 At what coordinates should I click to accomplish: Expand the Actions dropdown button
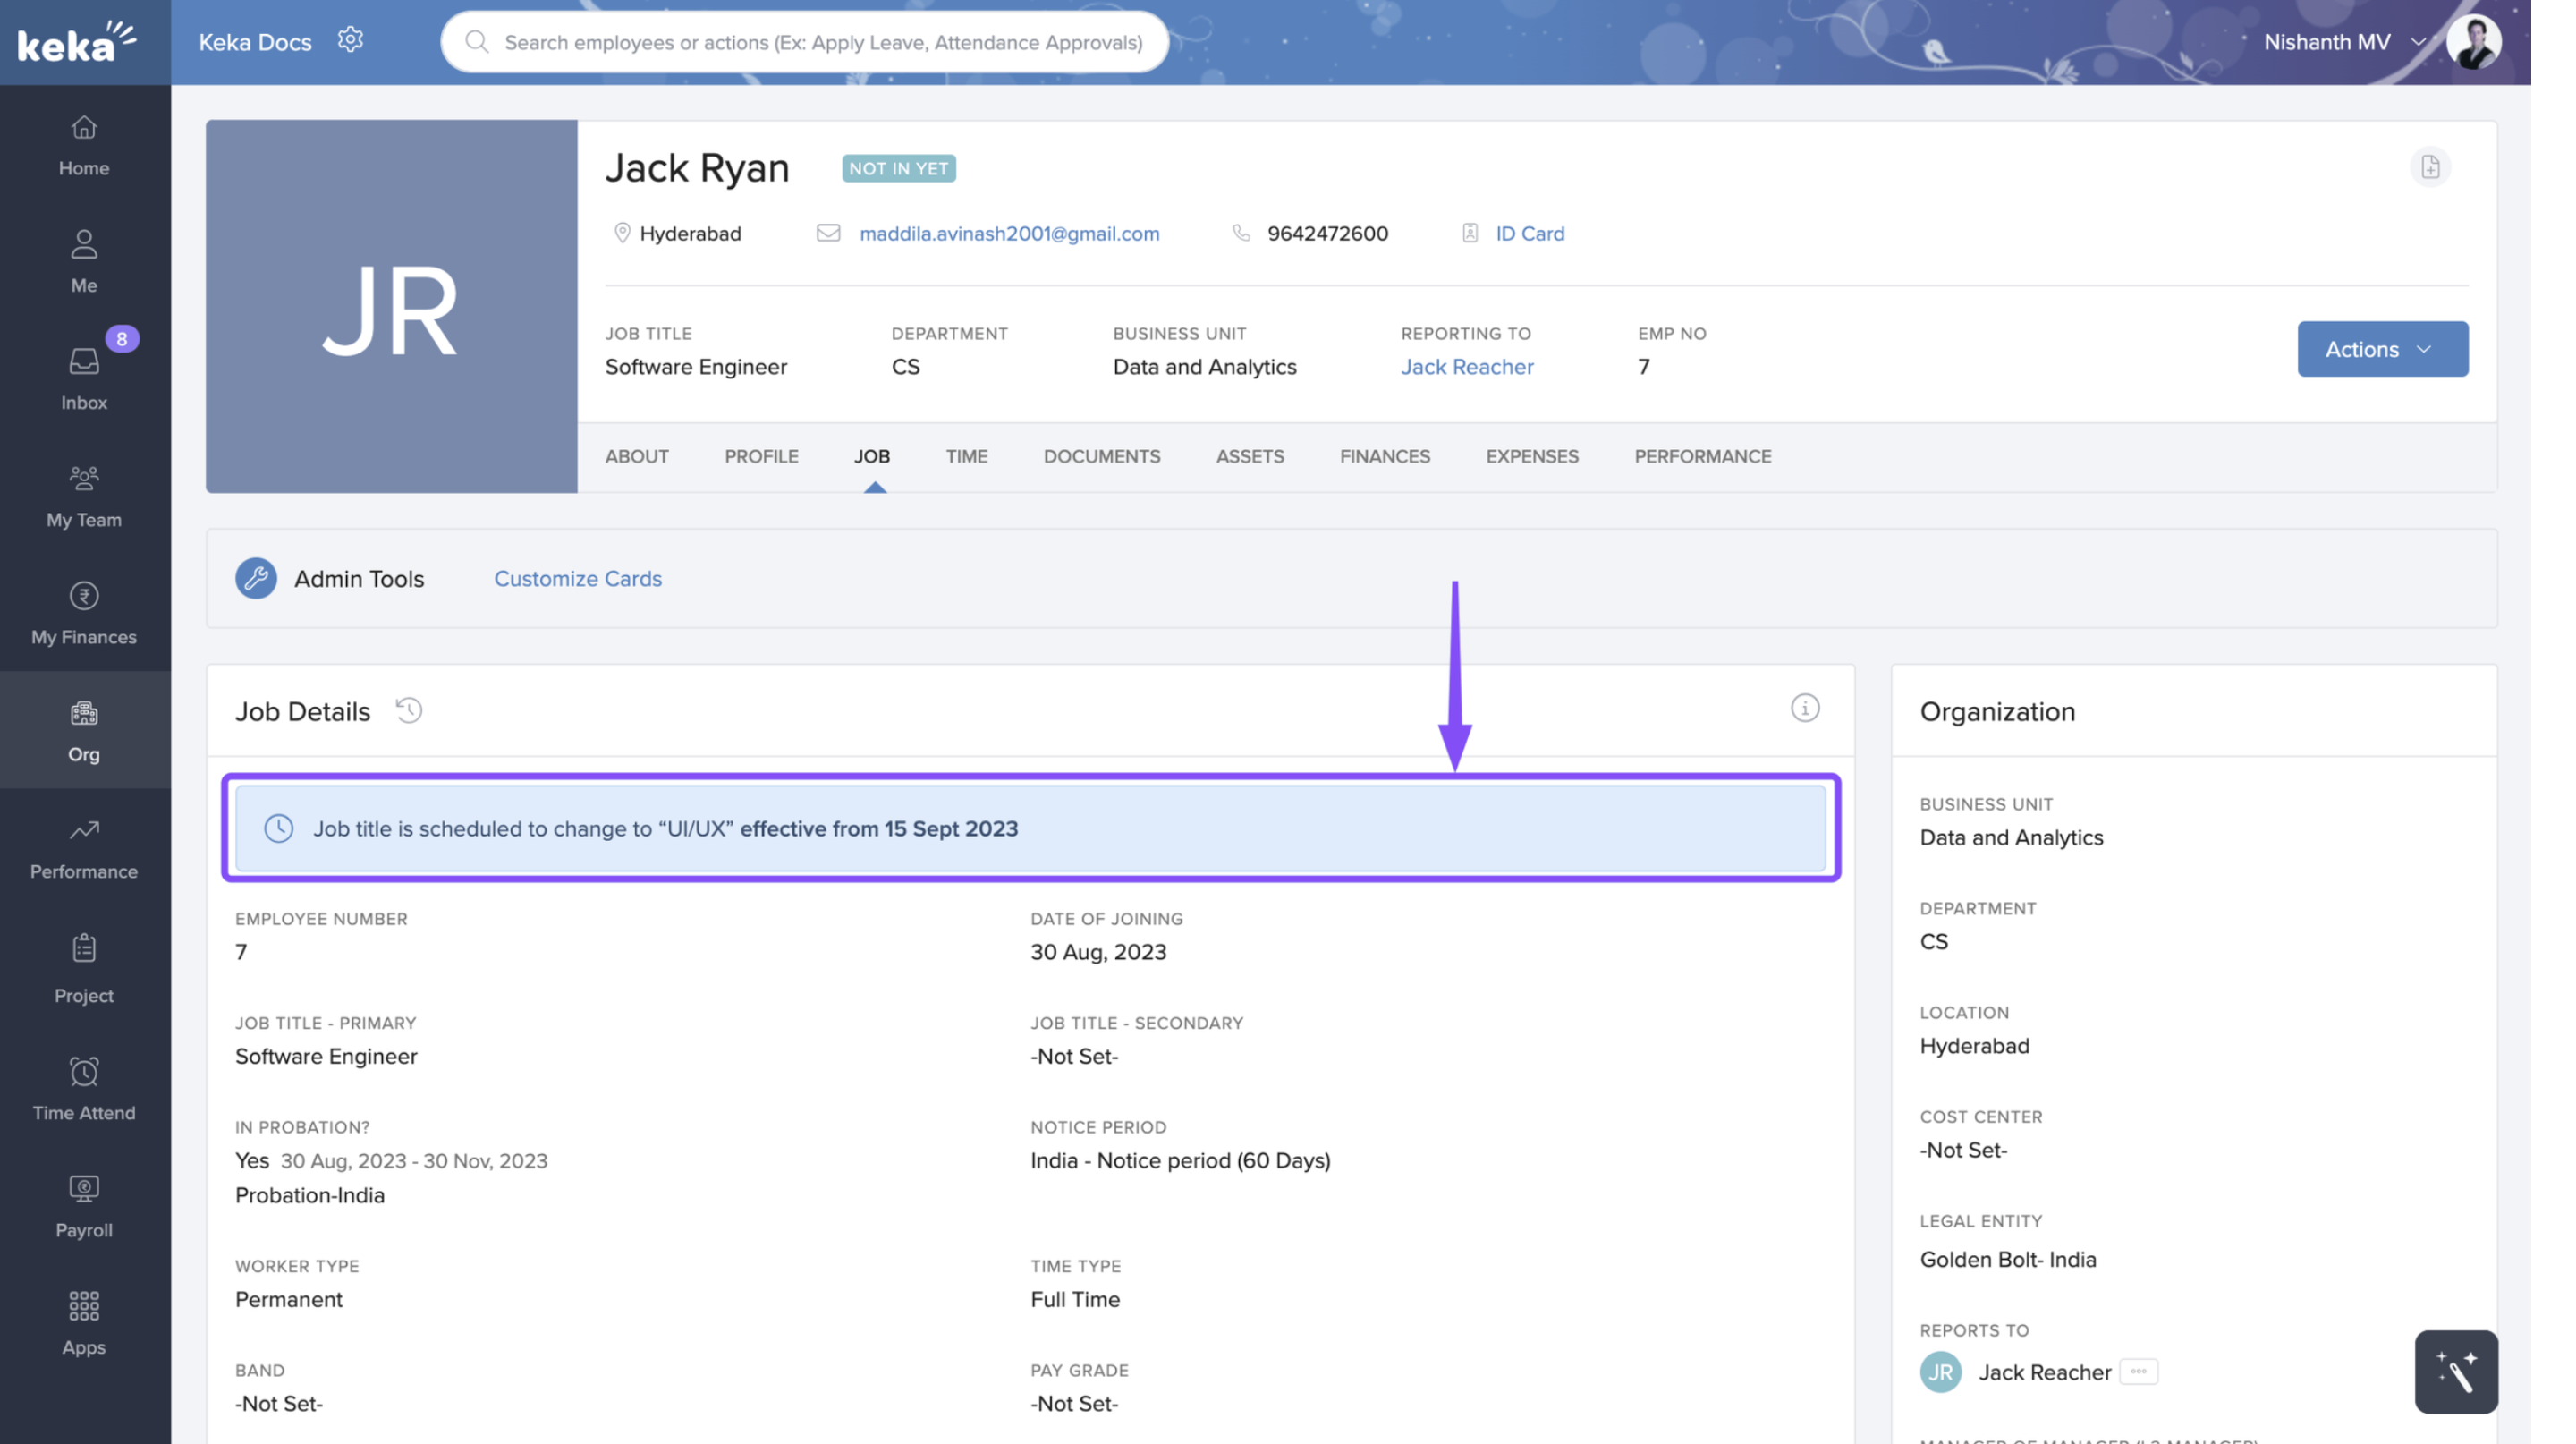(2381, 349)
